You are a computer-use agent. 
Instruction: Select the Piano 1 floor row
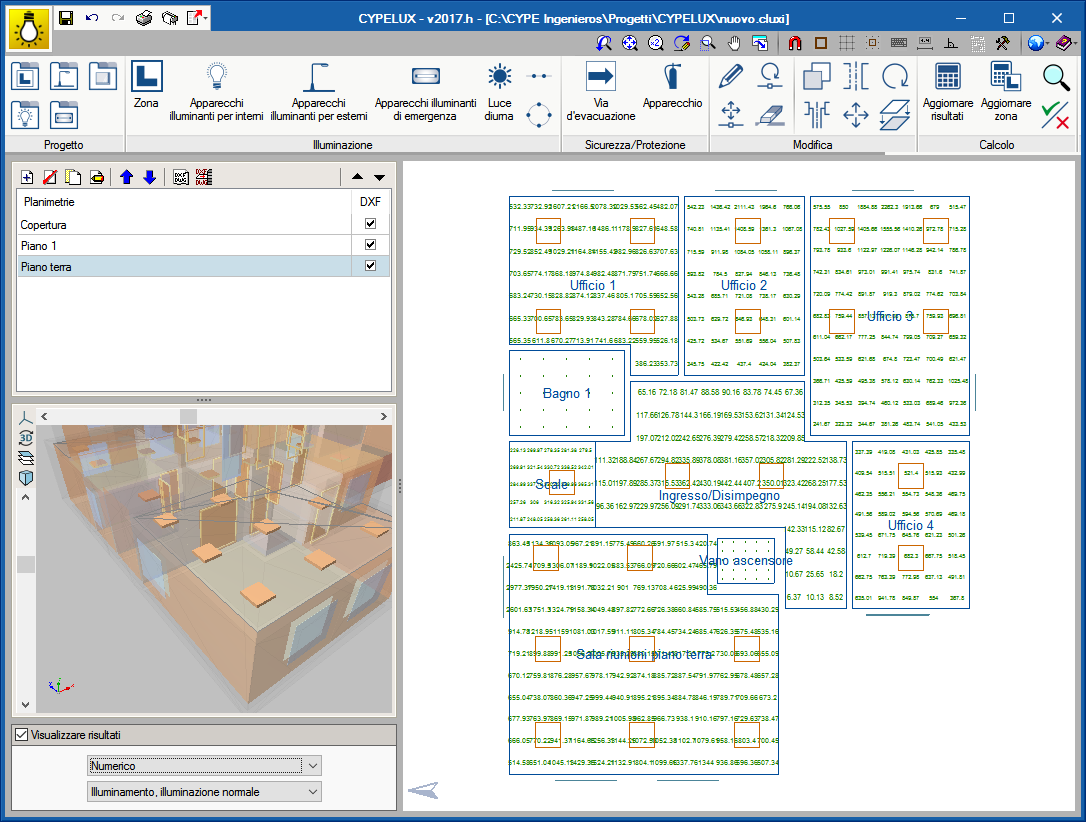click(x=204, y=245)
